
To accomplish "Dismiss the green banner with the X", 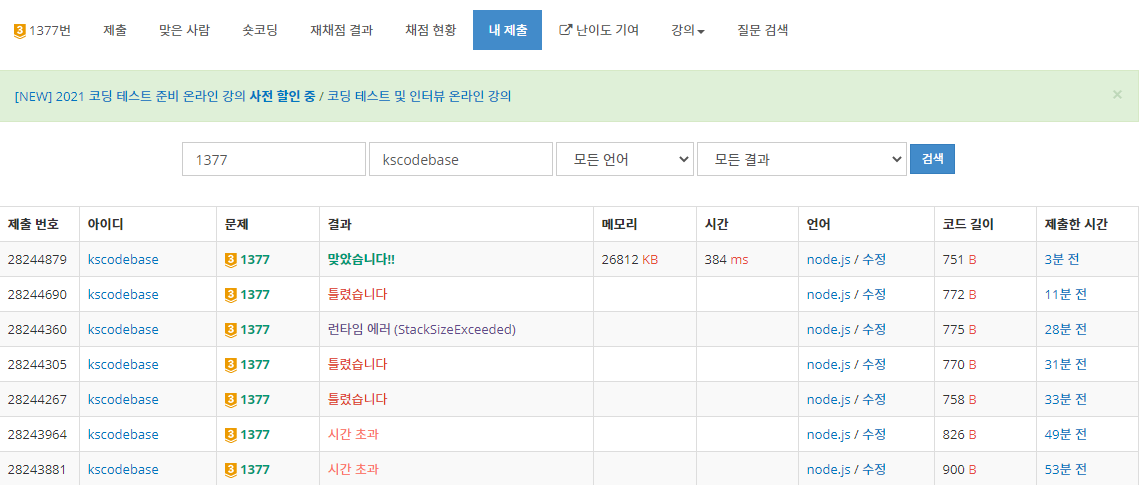I will tap(1117, 94).
